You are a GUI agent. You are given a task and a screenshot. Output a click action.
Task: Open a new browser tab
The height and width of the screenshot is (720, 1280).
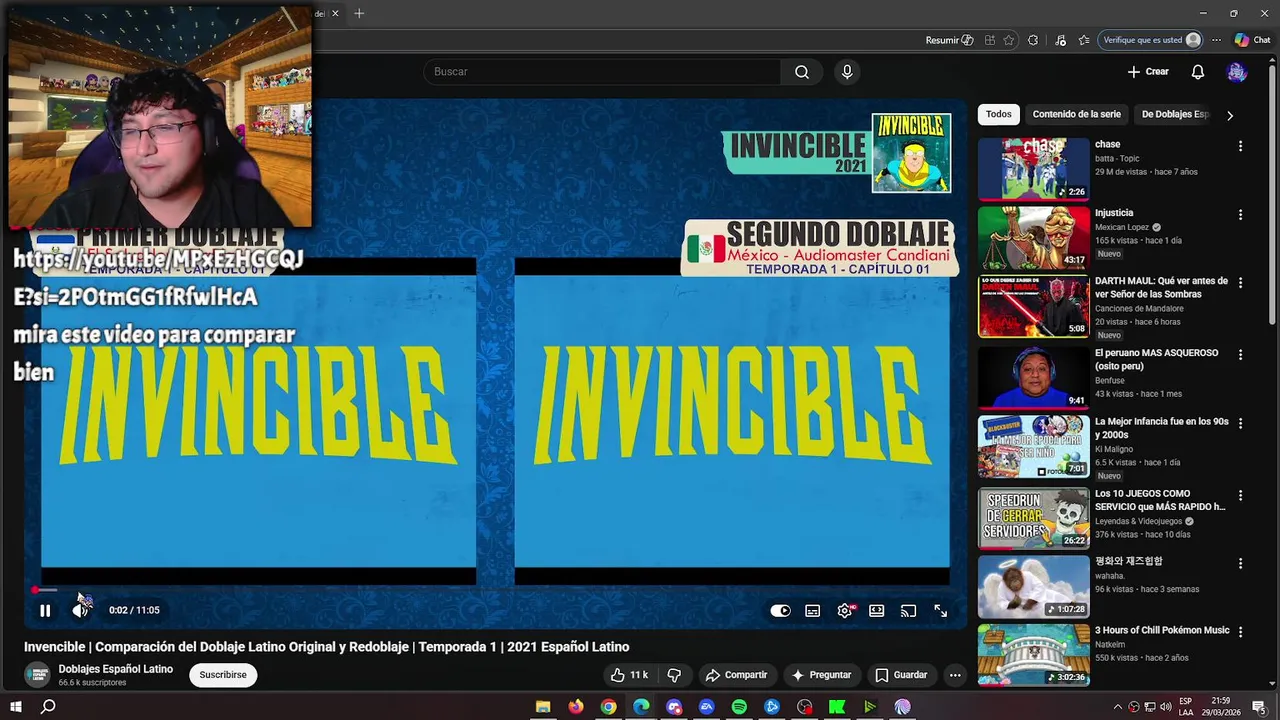tap(359, 13)
